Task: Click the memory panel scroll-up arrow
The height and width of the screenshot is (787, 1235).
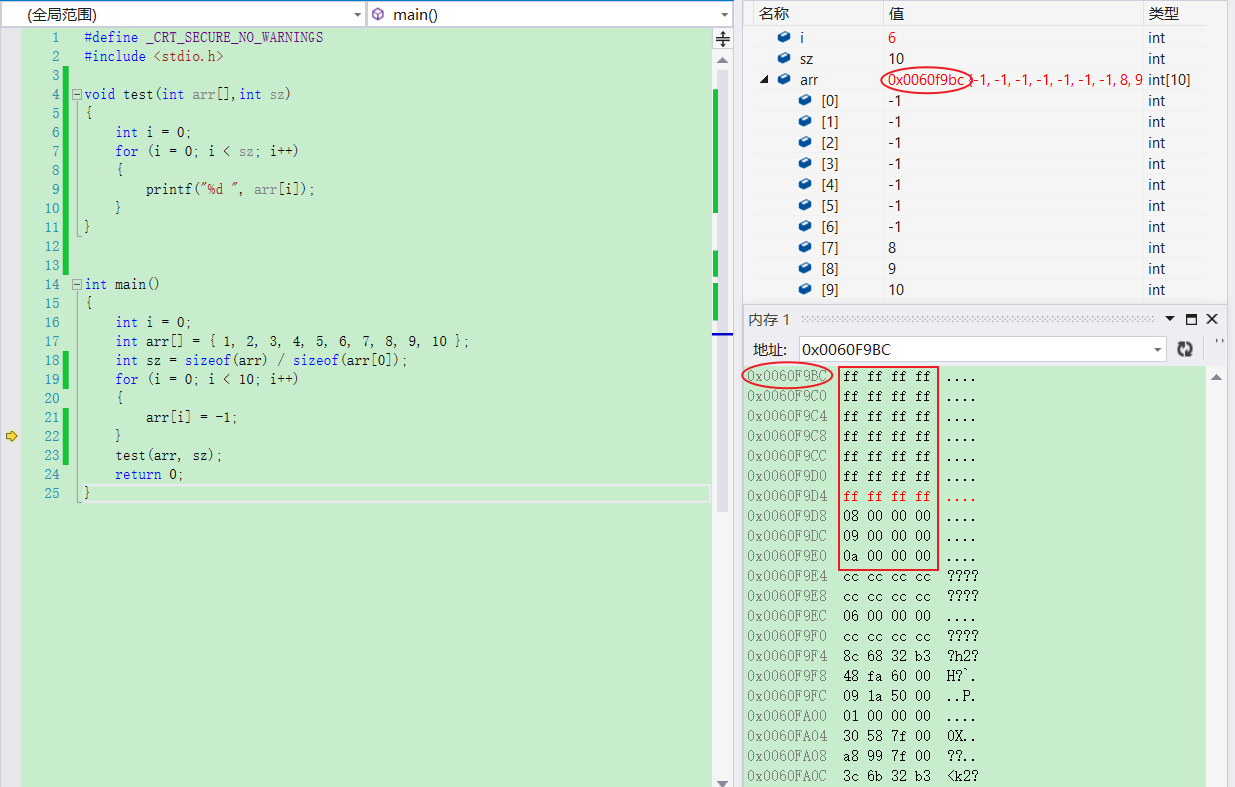Action: click(1216, 377)
